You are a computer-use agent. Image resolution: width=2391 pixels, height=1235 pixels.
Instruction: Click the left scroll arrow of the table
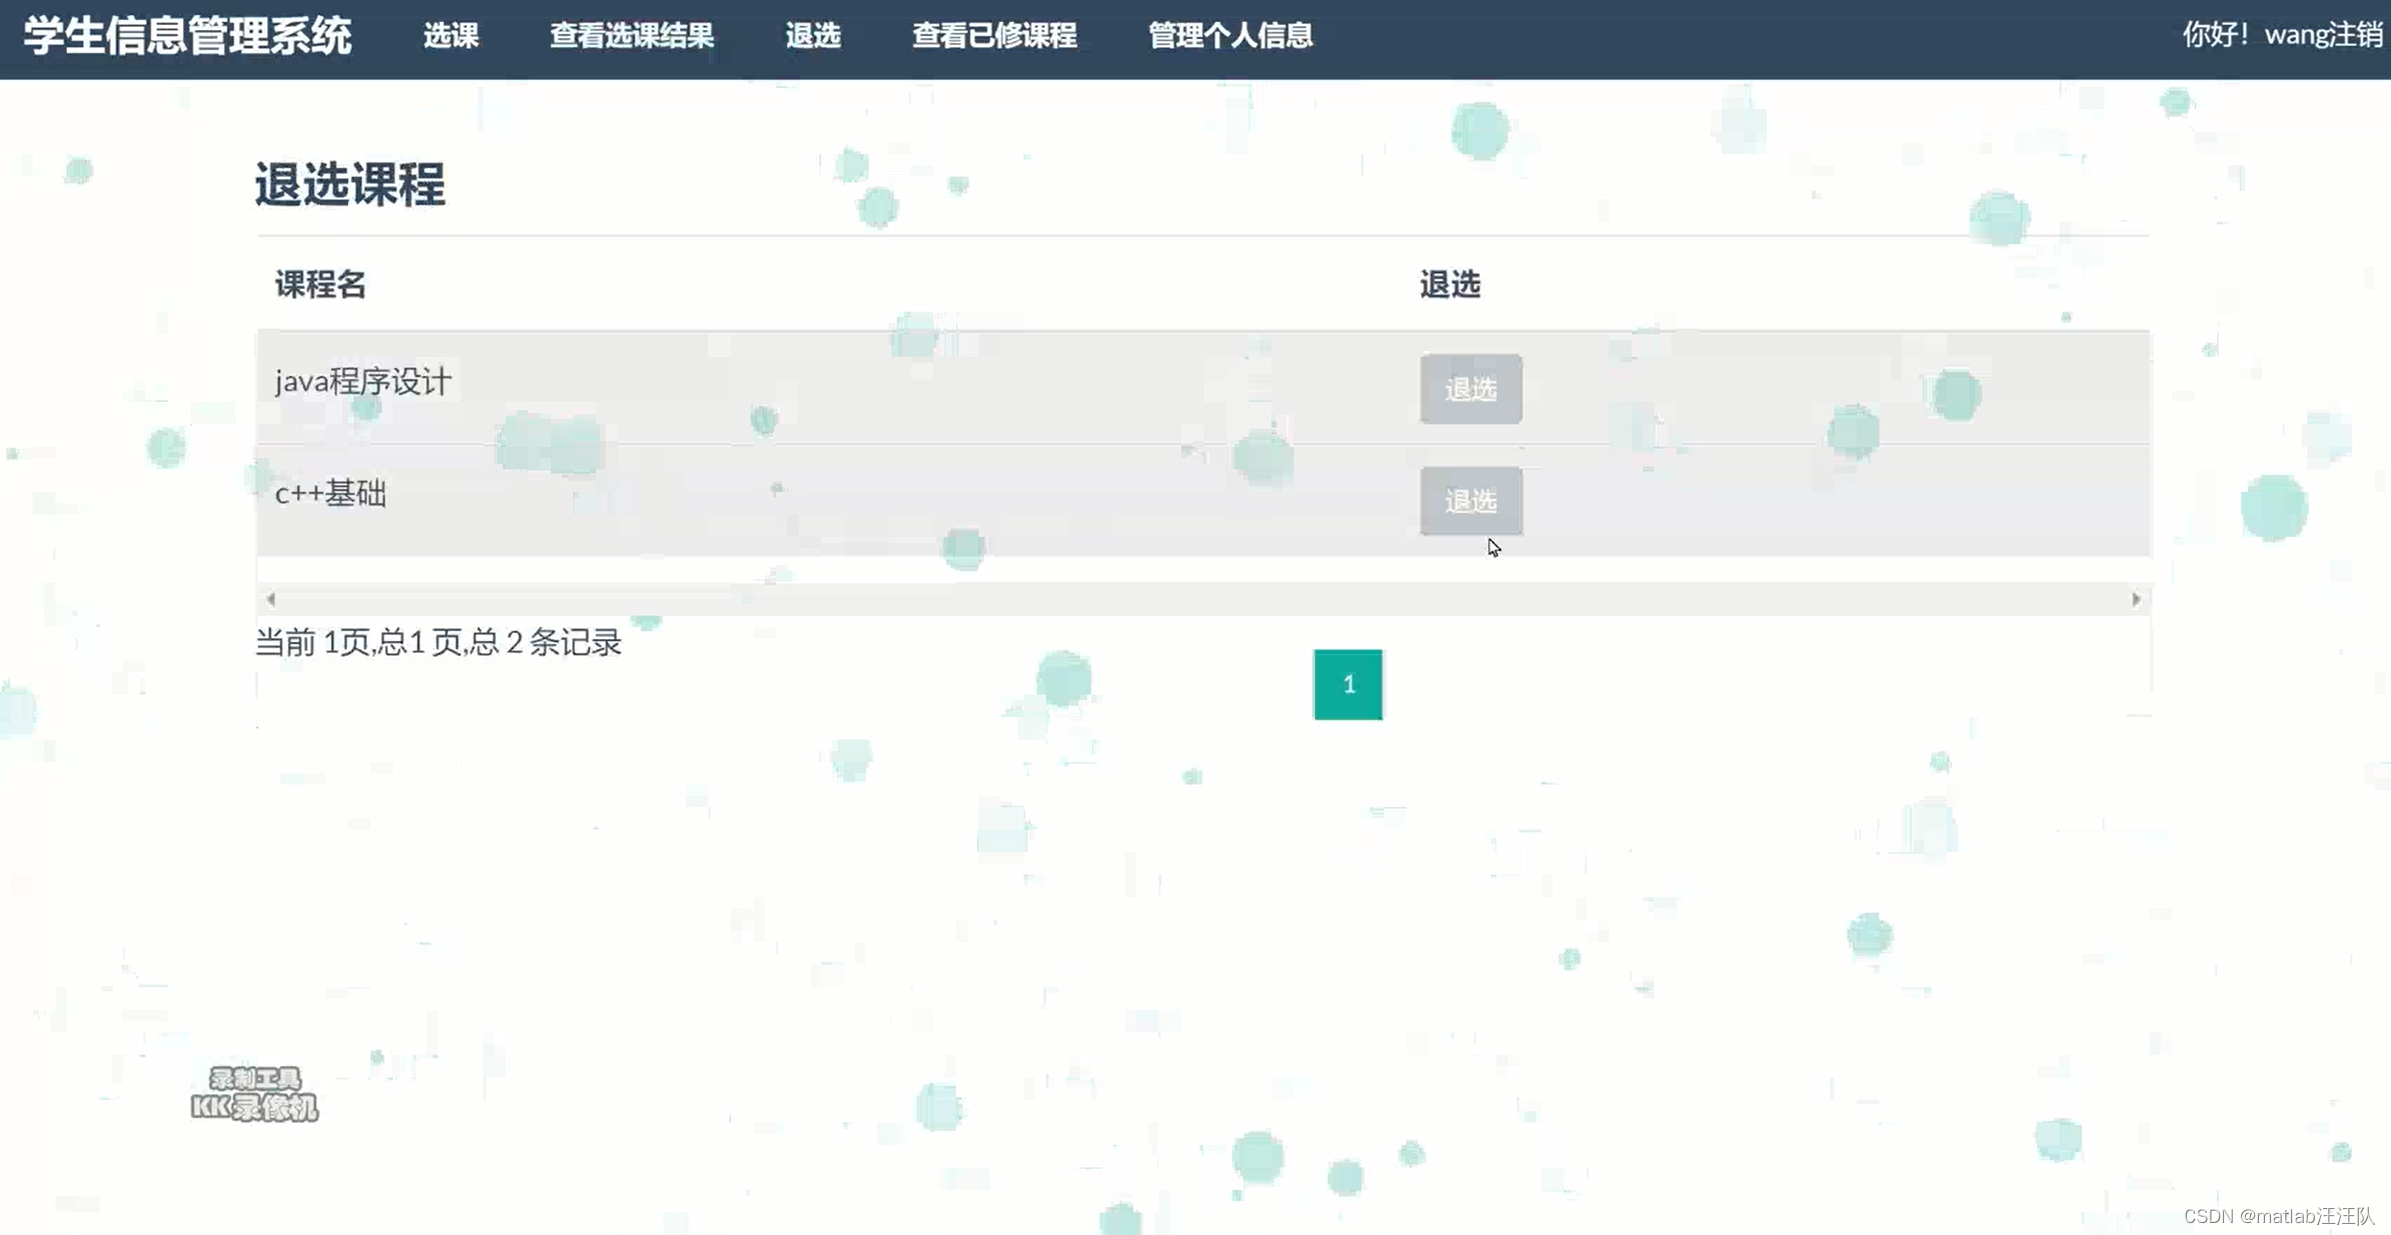[271, 599]
